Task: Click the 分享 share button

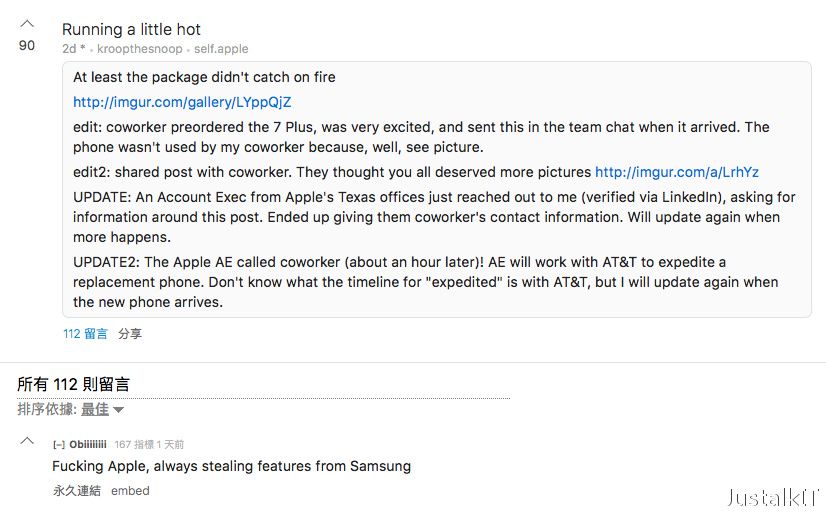Action: click(x=130, y=334)
